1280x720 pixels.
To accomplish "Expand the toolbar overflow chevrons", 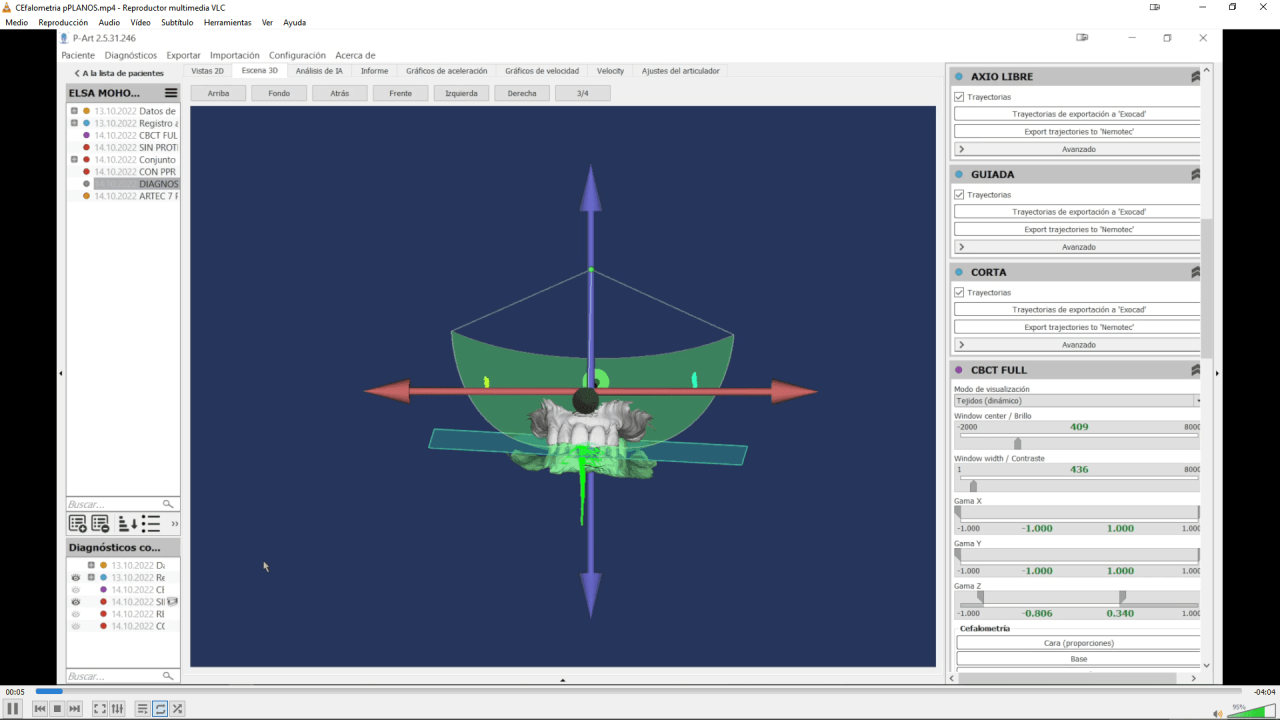I will (x=175, y=523).
